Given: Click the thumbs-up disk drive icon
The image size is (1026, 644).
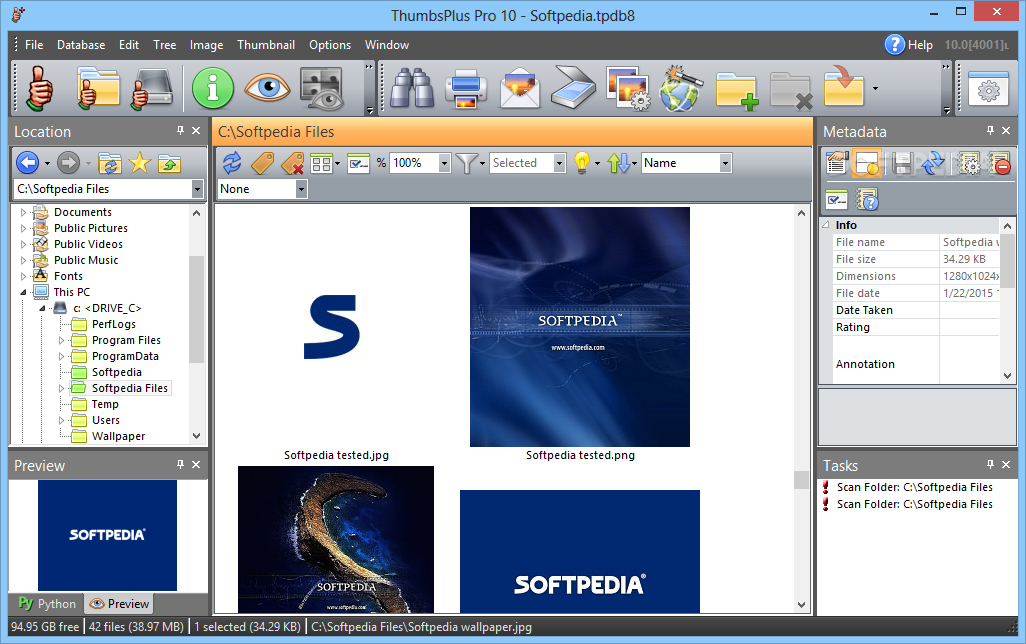Looking at the screenshot, I should [152, 88].
